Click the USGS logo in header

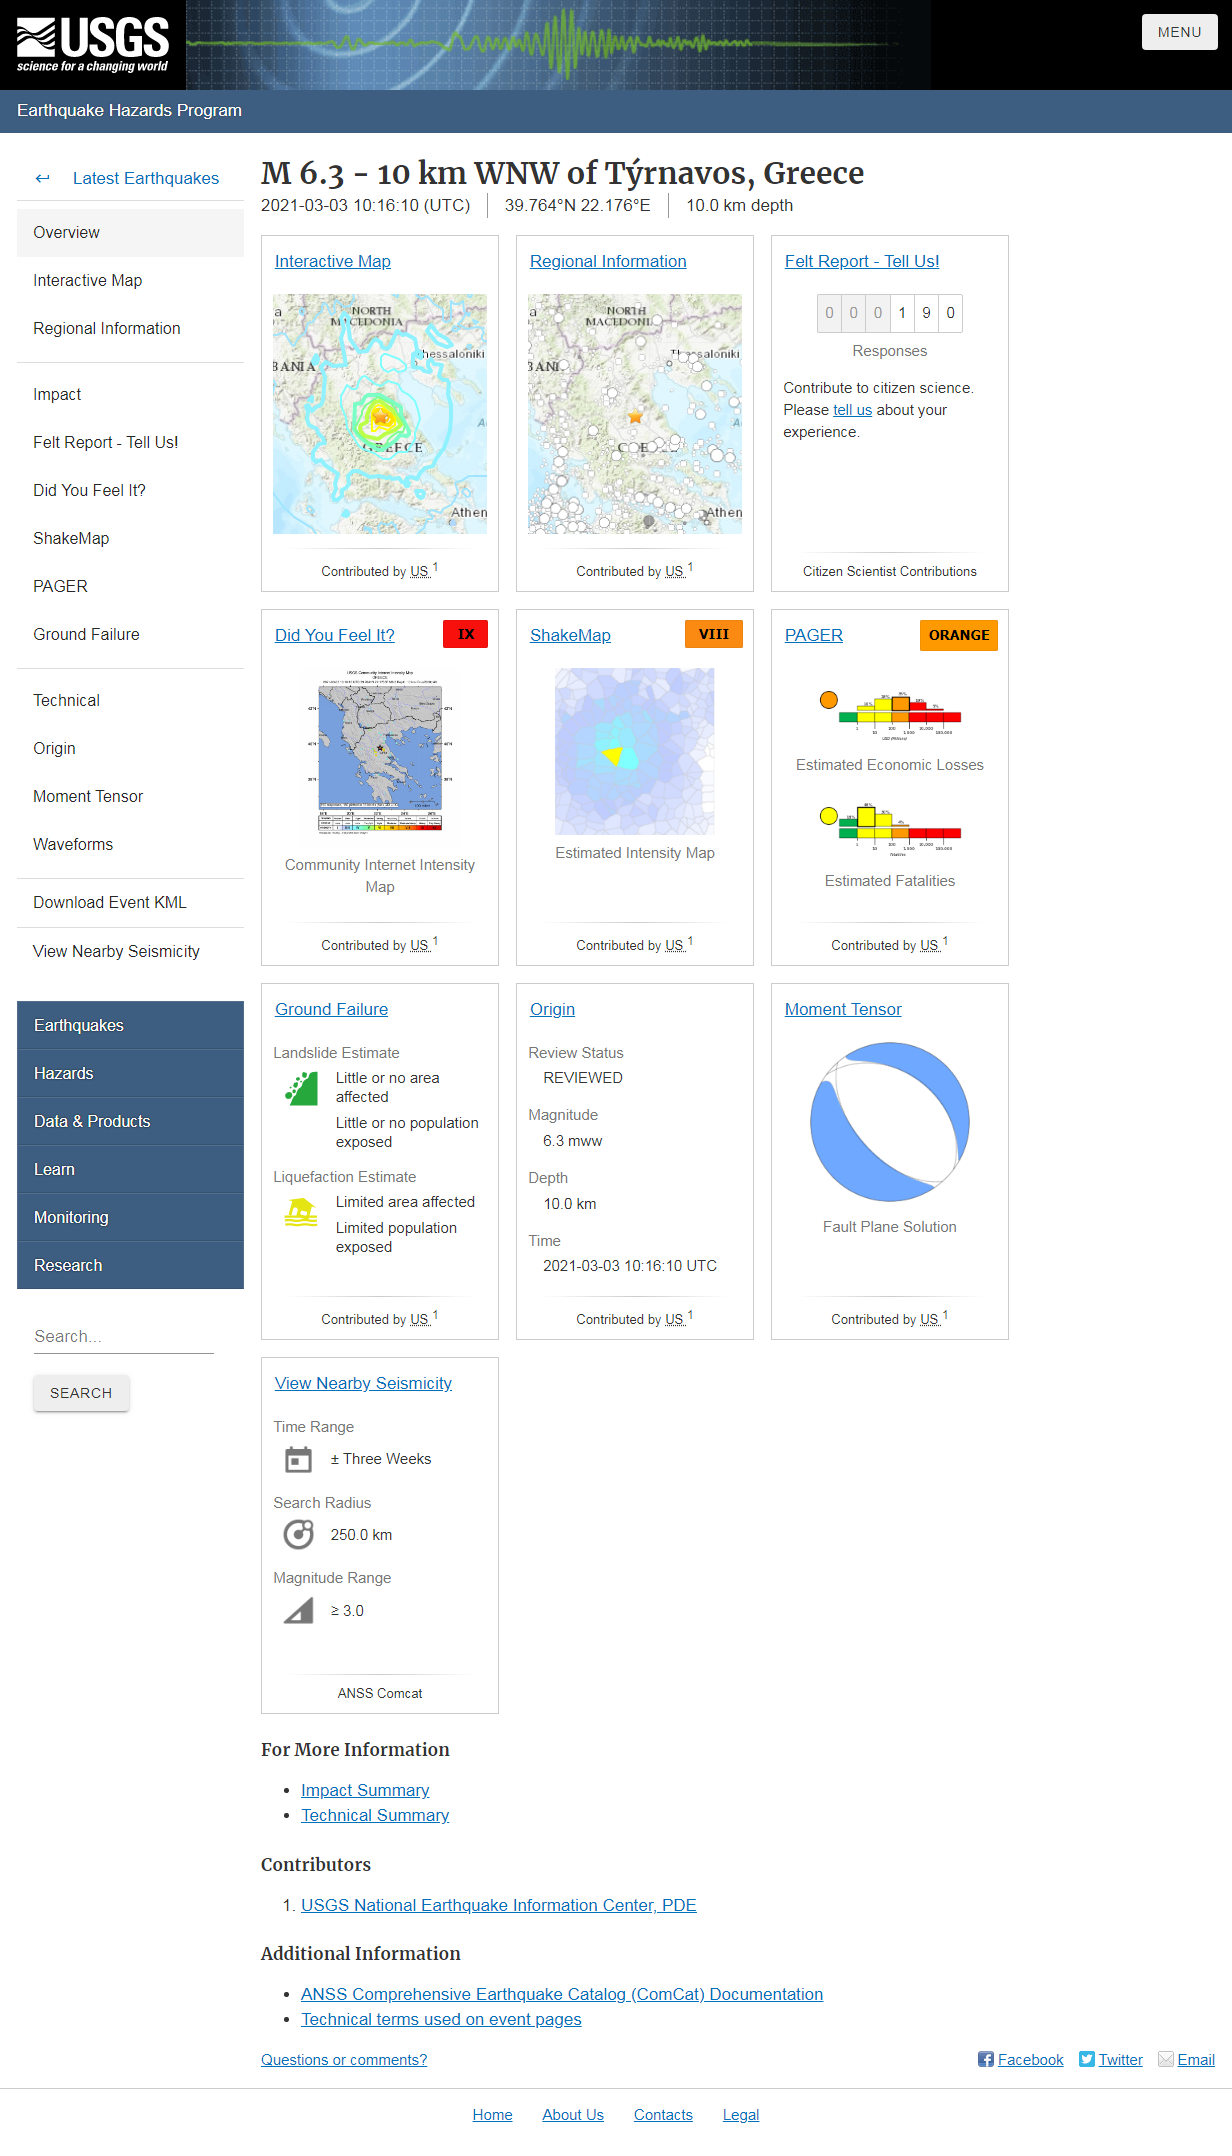[x=93, y=45]
